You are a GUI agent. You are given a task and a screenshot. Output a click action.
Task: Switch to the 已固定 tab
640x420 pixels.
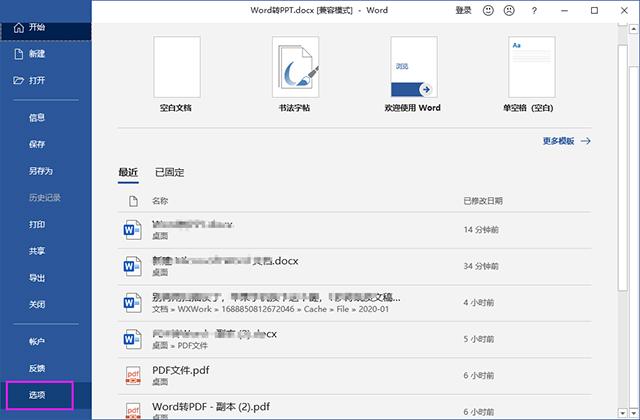(169, 173)
